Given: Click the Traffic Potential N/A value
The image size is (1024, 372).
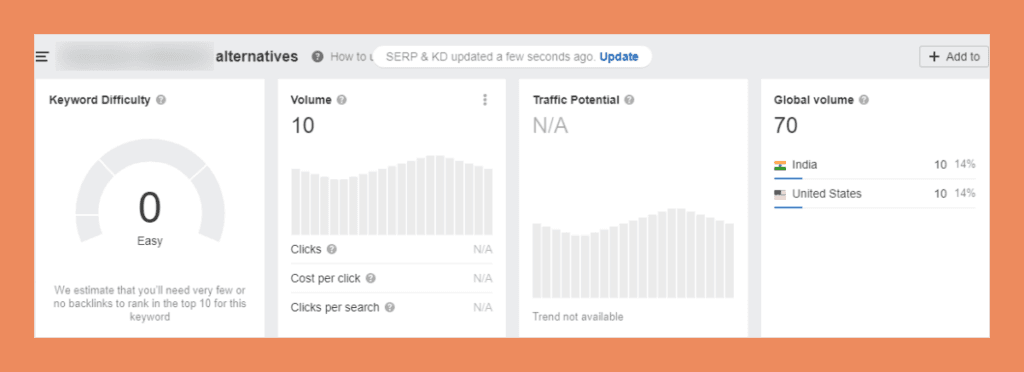Looking at the screenshot, I should [550, 125].
